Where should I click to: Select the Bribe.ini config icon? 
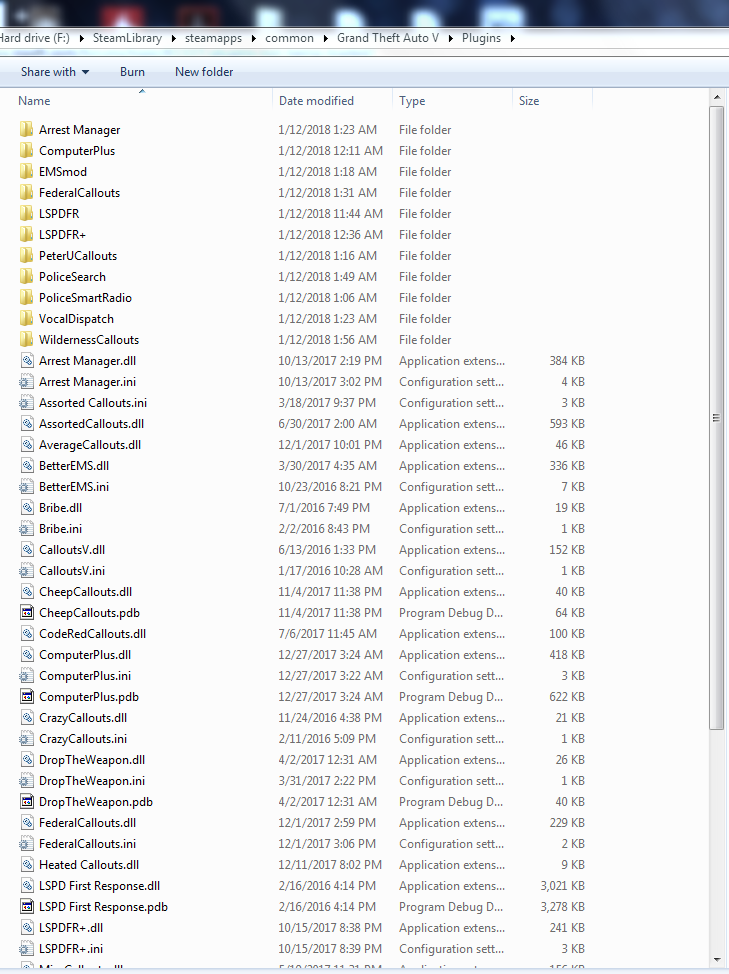tap(26, 529)
